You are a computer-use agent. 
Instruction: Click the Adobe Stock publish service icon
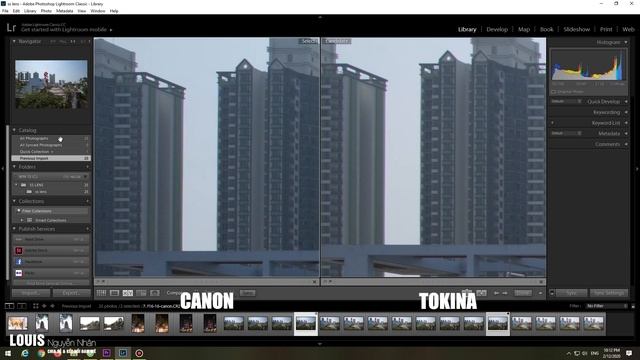tap(18, 250)
